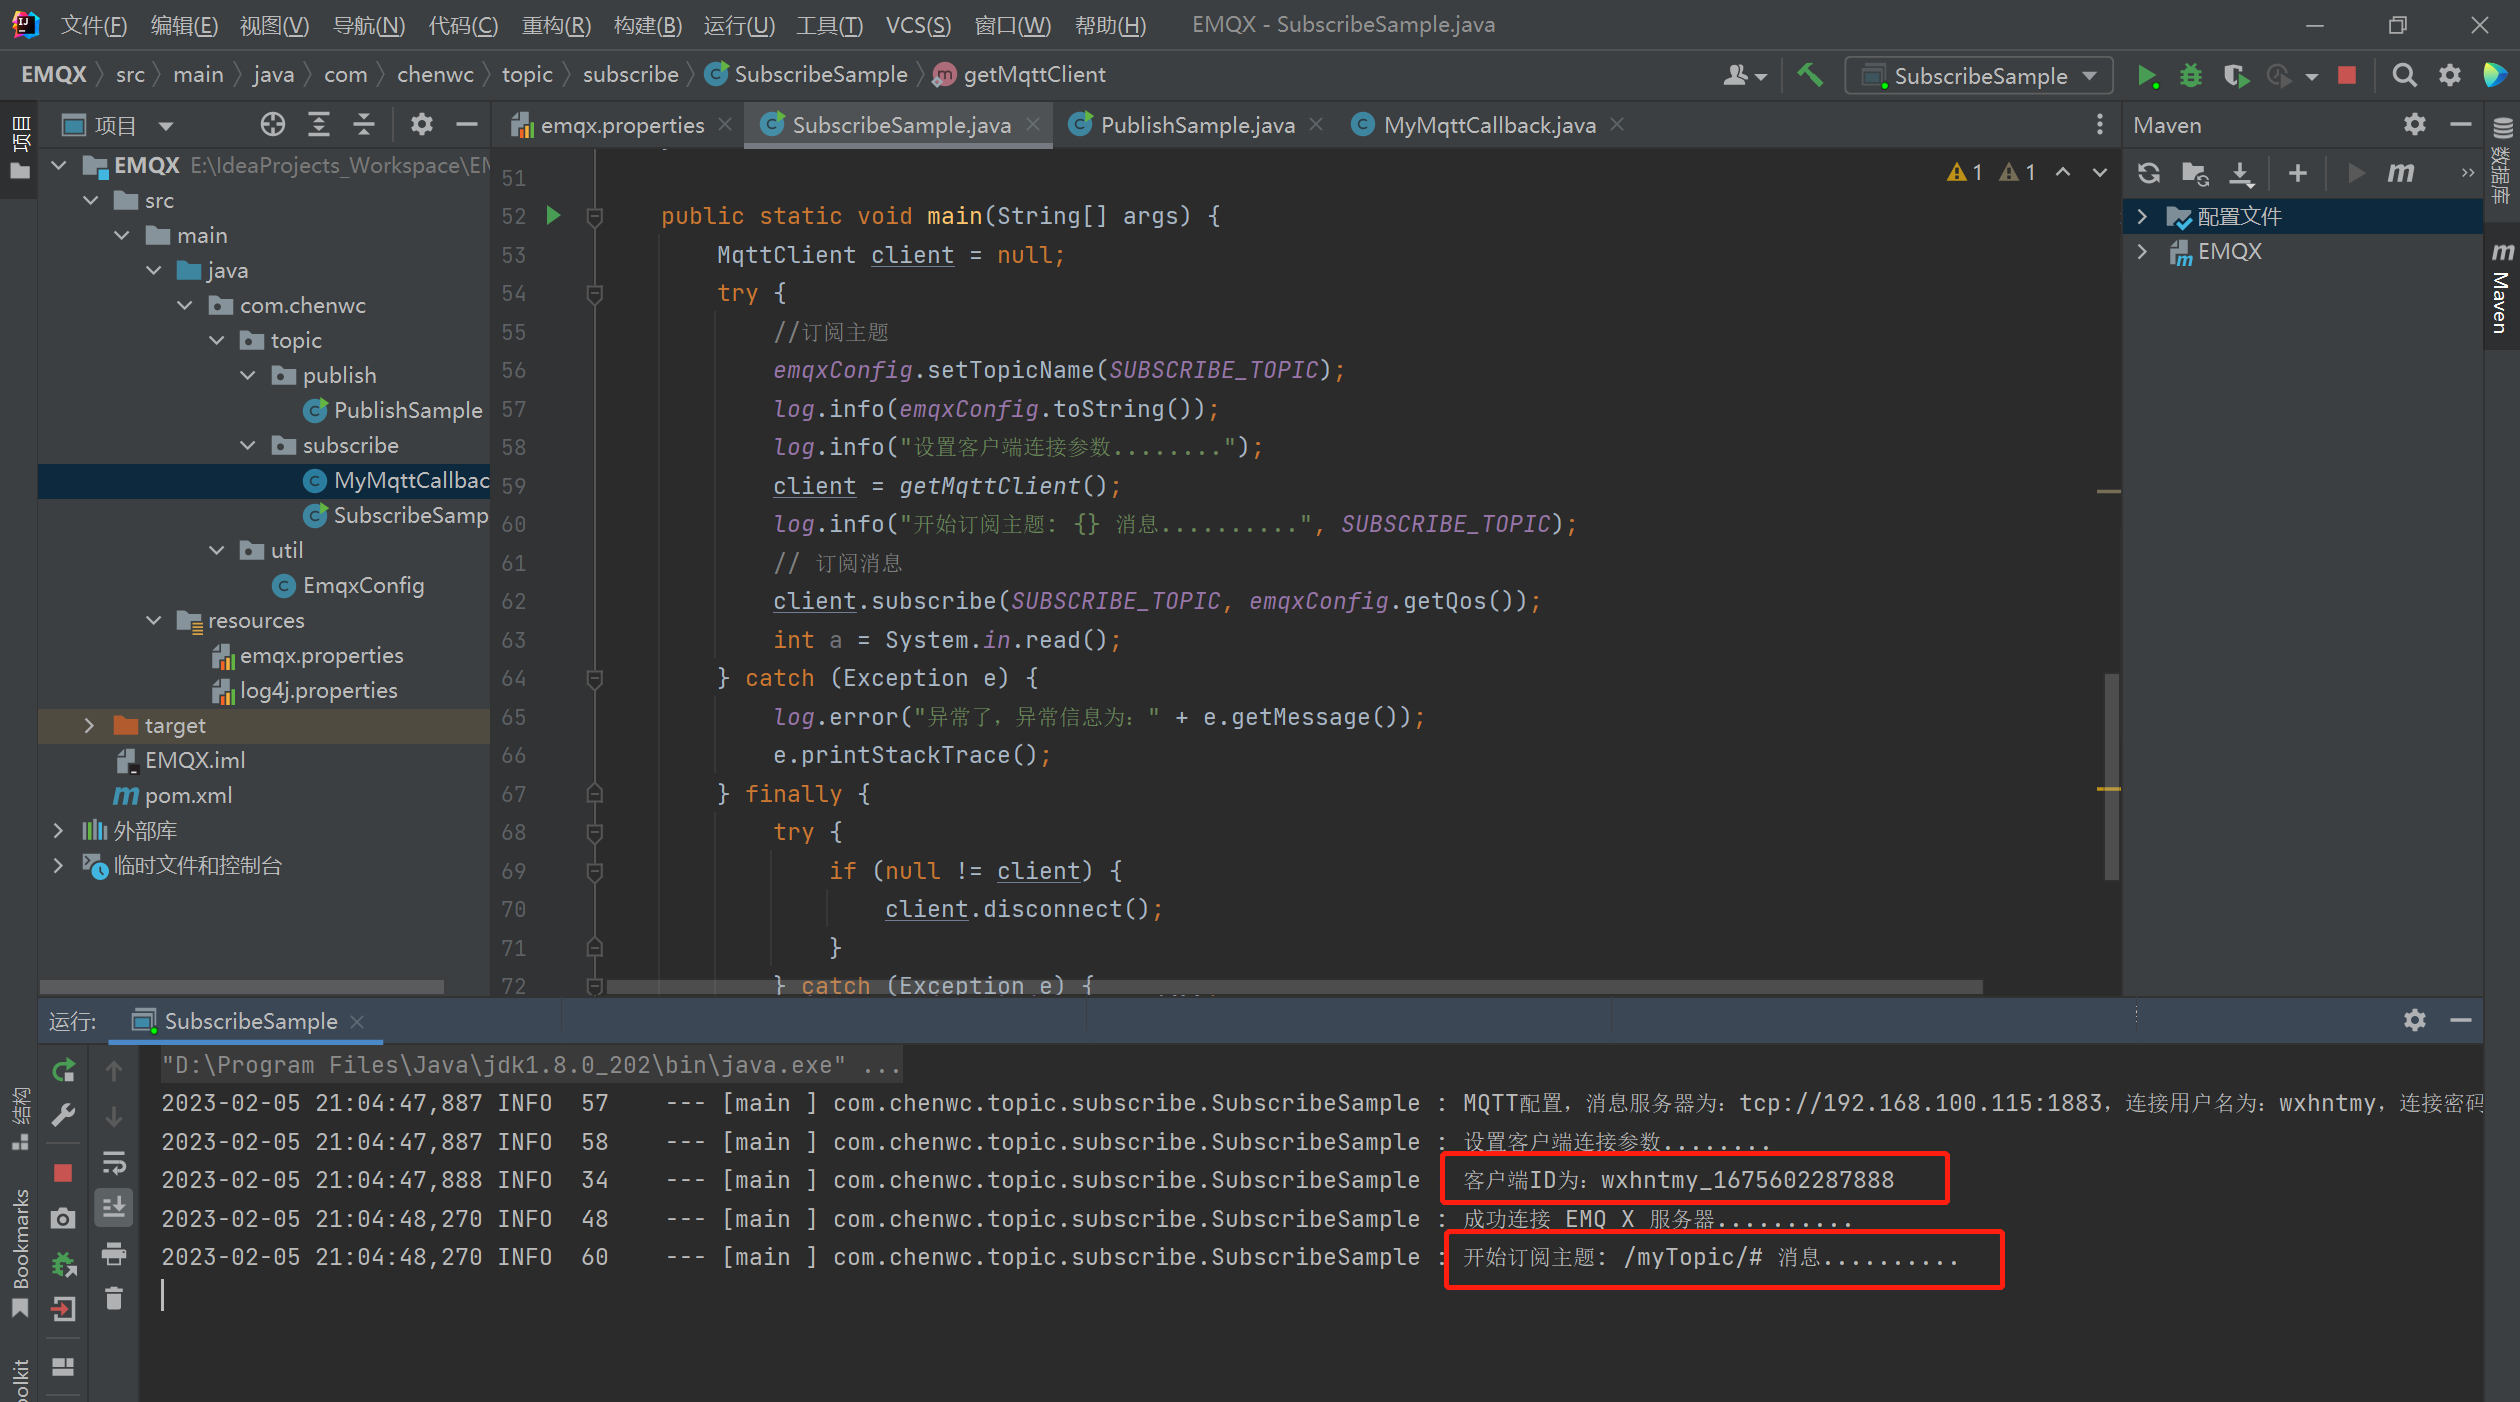The height and width of the screenshot is (1402, 2520).
Task: Click chenwc in breadcrumb path
Action: click(435, 74)
